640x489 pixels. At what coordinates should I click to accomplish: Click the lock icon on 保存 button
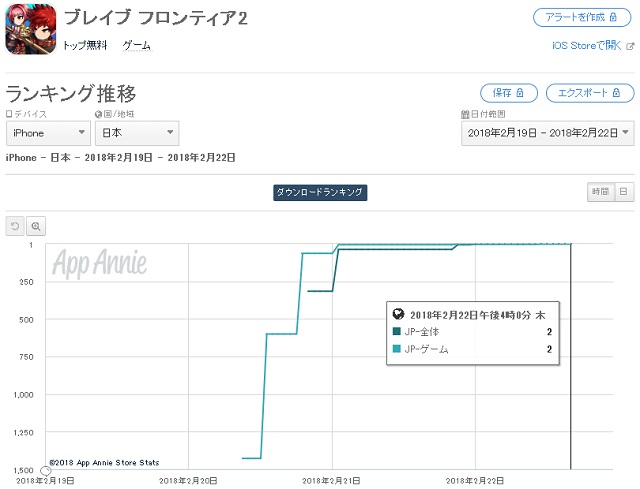520,93
